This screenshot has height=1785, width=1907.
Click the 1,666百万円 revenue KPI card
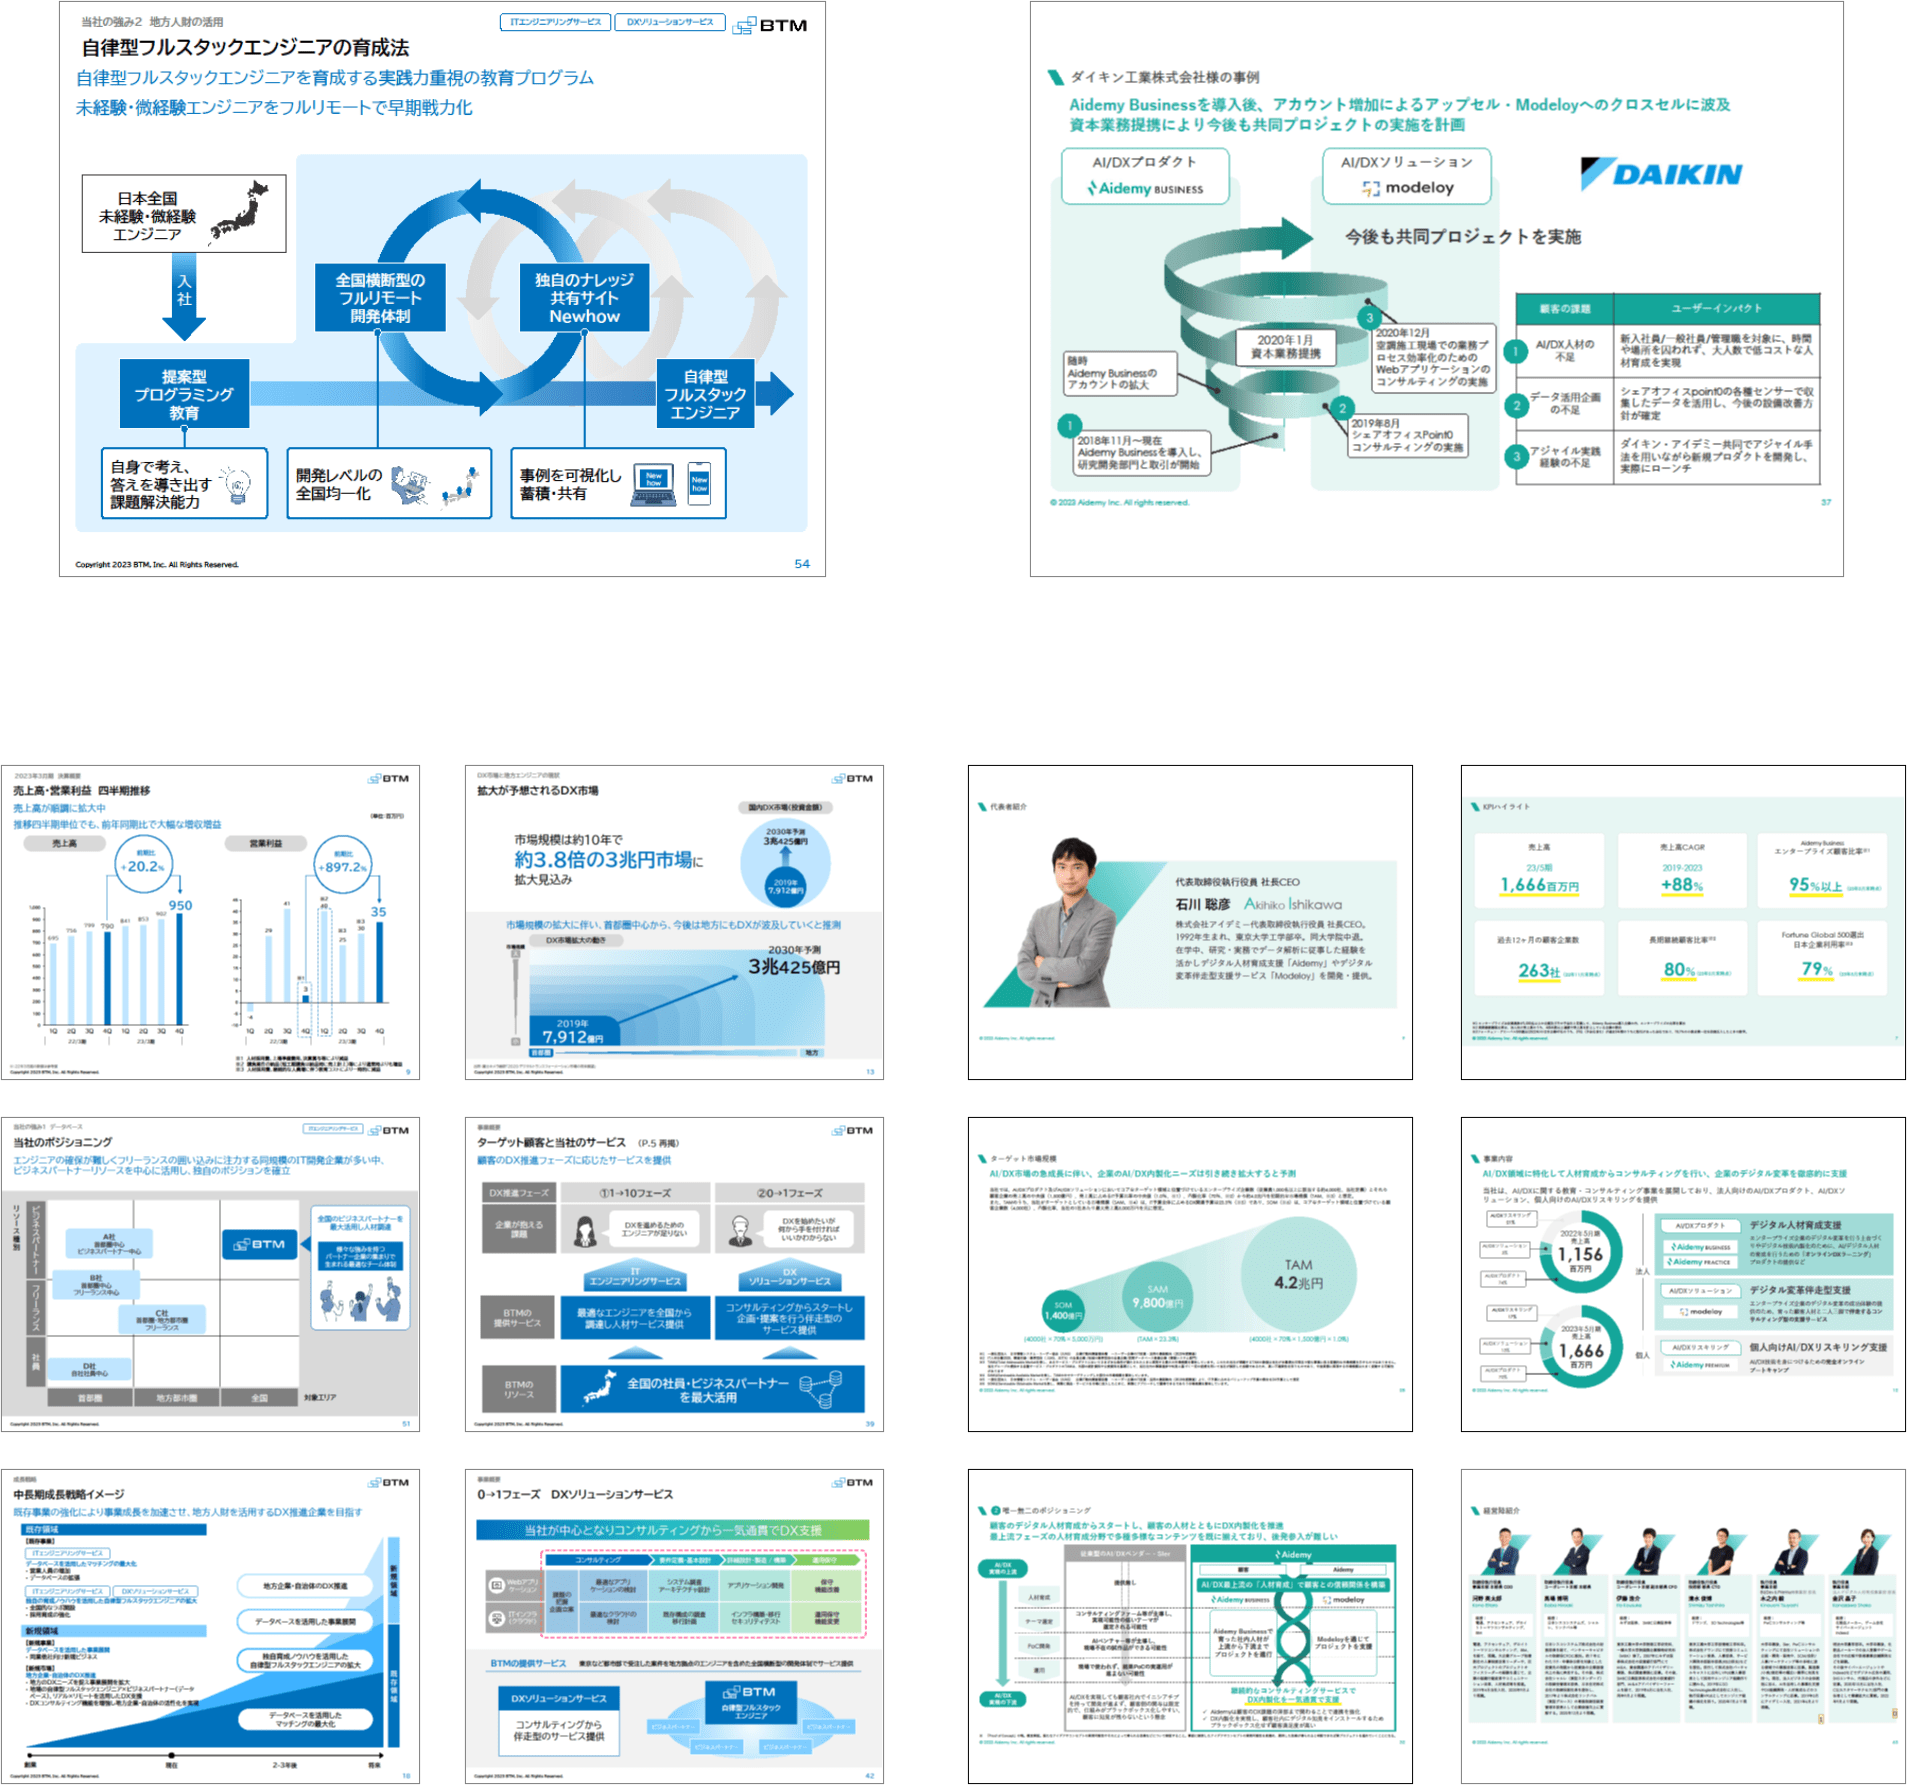[x=1539, y=870]
